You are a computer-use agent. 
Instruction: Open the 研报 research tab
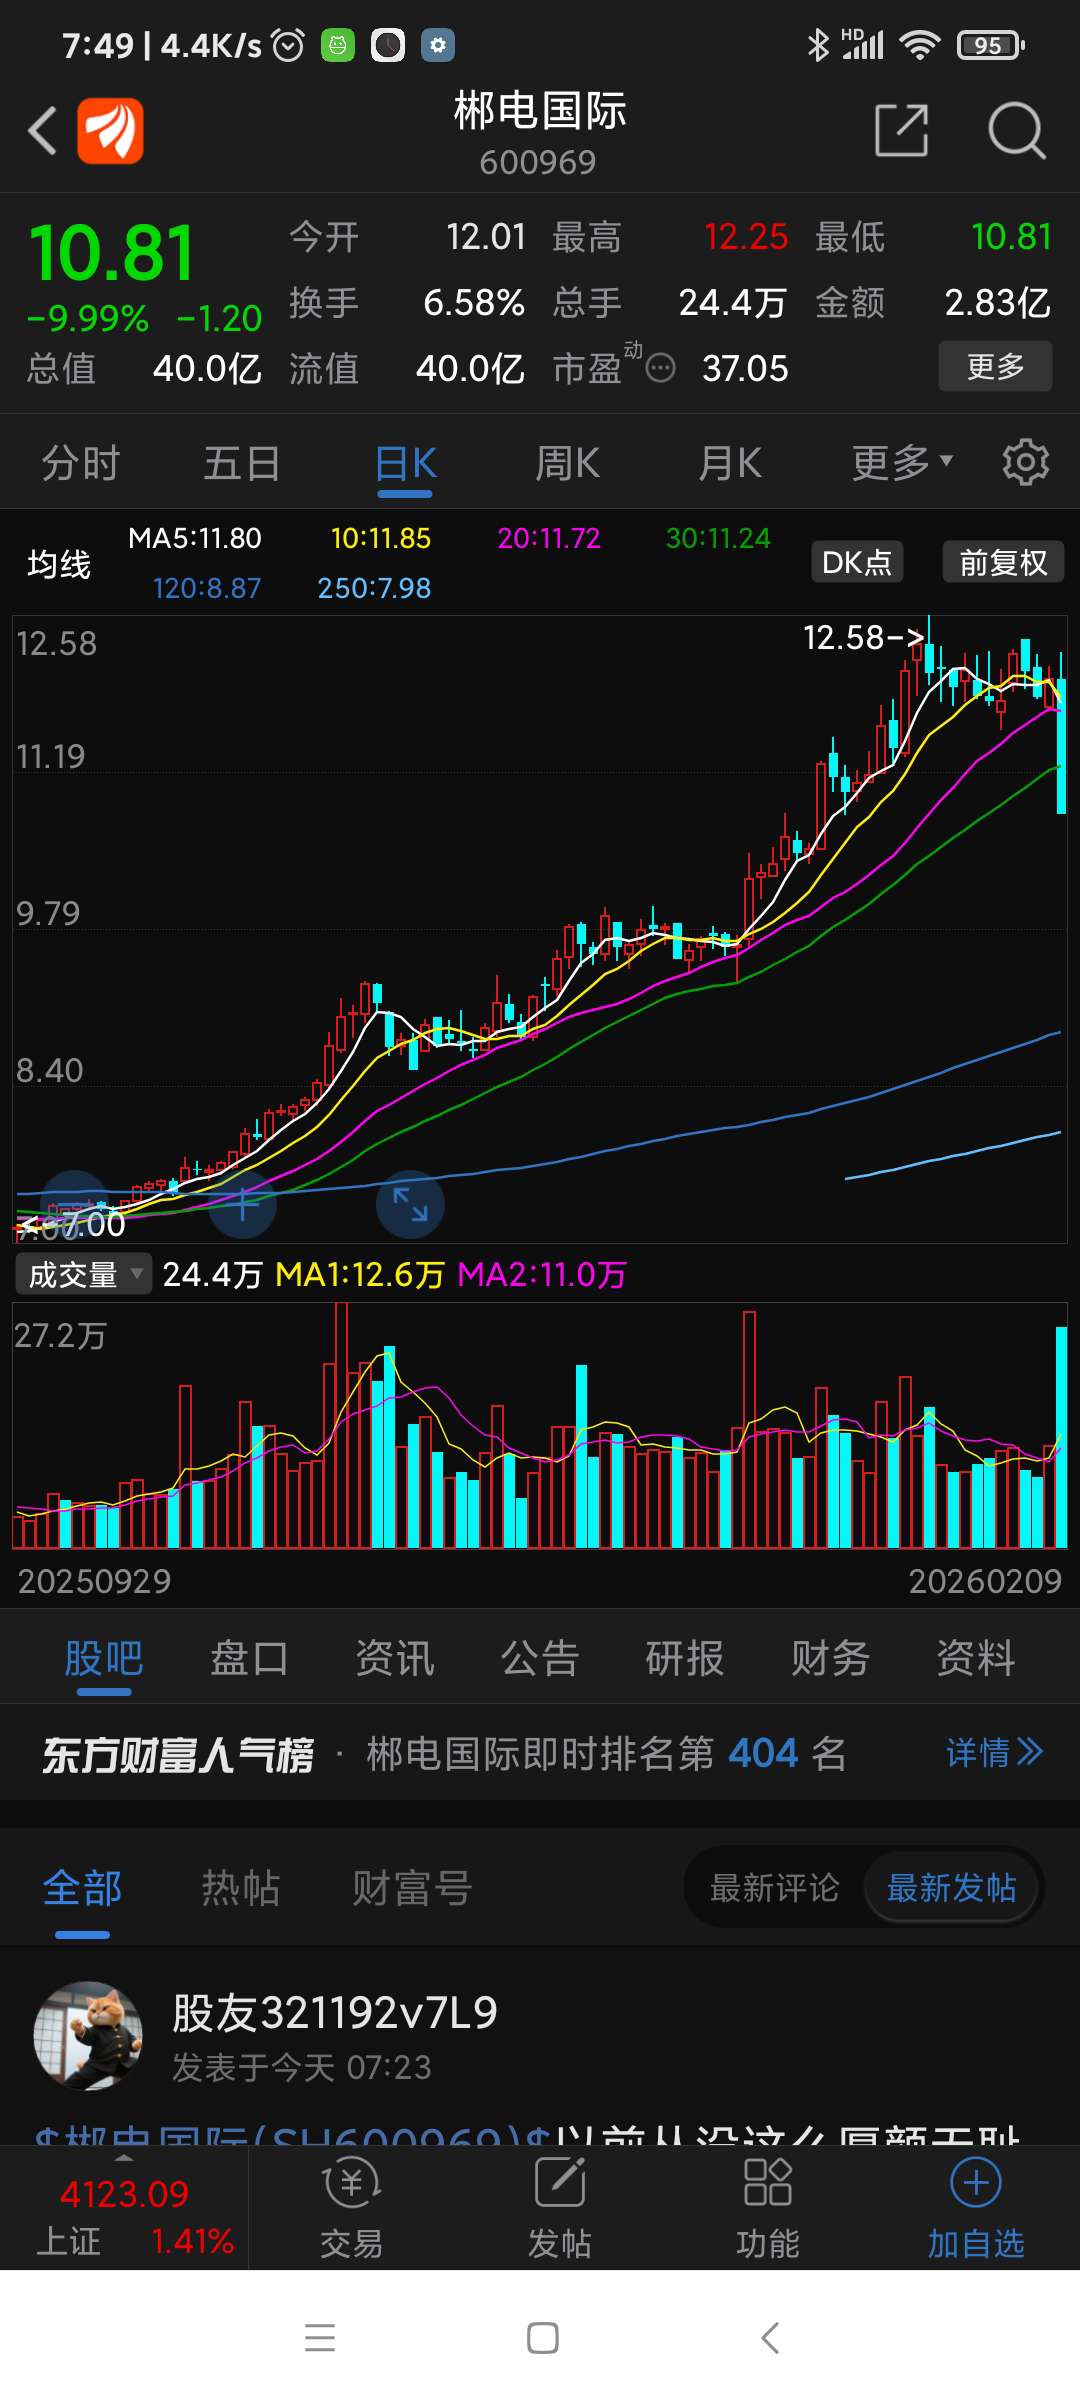pos(685,1658)
